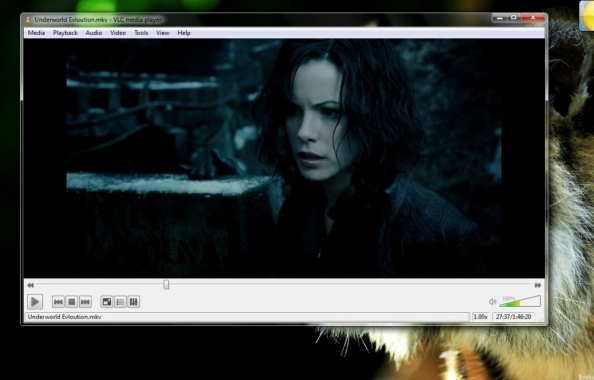Click the VLC cone title icon
The width and height of the screenshot is (594, 380).
click(x=28, y=20)
